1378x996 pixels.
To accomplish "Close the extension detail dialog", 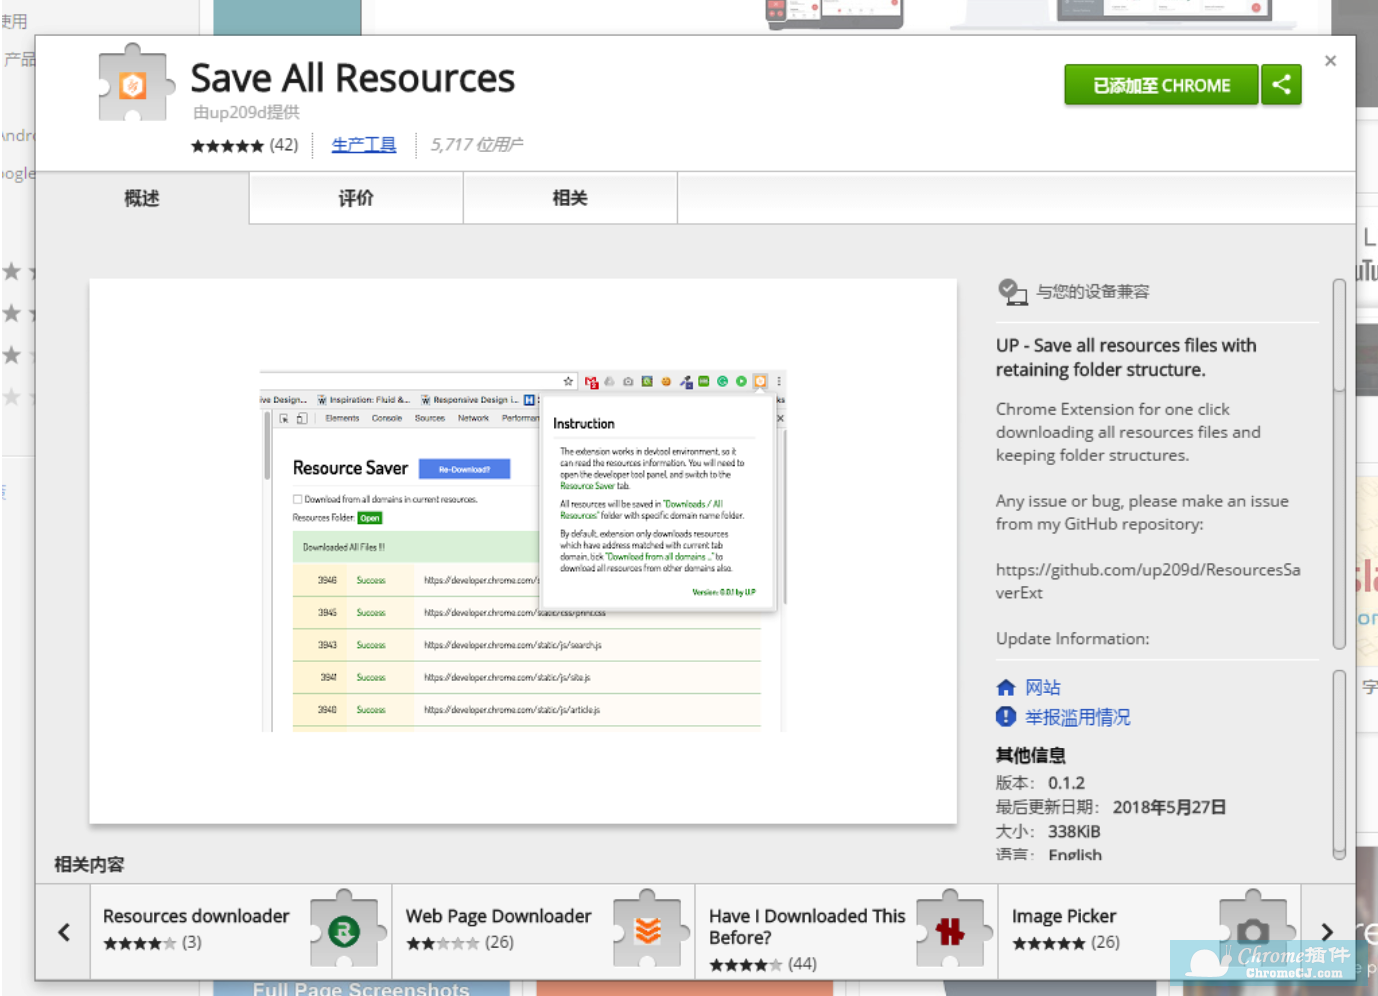I will tap(1330, 61).
